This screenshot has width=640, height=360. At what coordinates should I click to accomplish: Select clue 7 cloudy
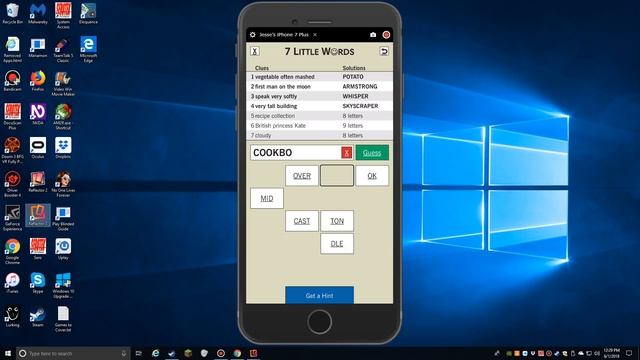point(319,136)
